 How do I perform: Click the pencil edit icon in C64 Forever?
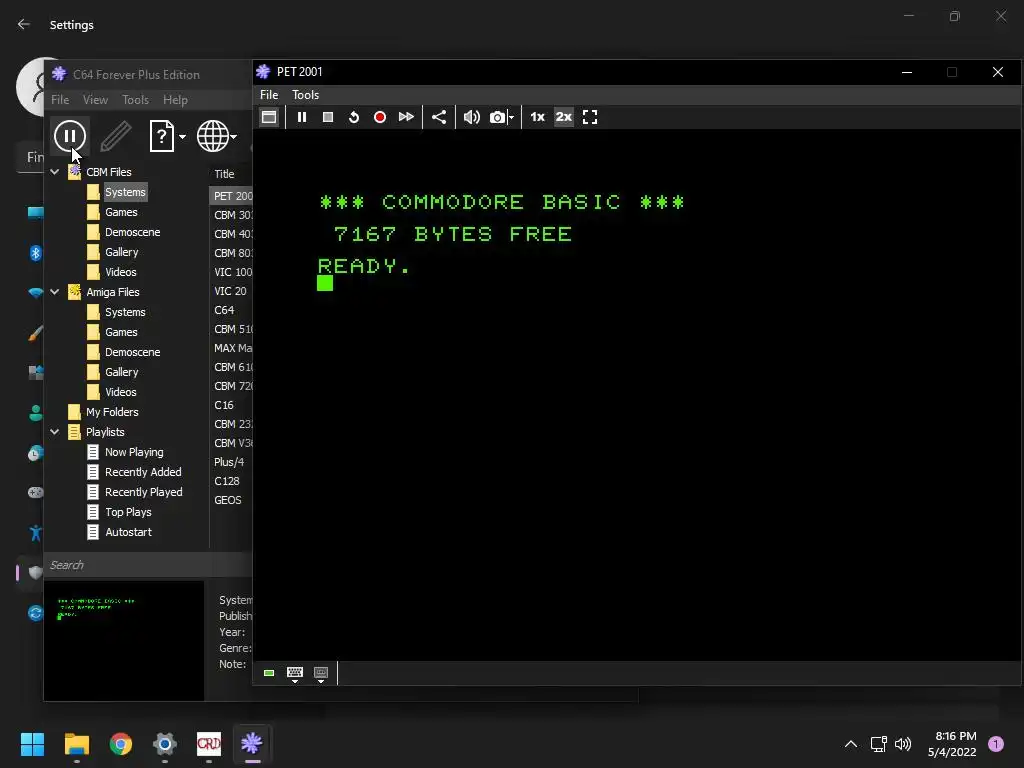[116, 136]
